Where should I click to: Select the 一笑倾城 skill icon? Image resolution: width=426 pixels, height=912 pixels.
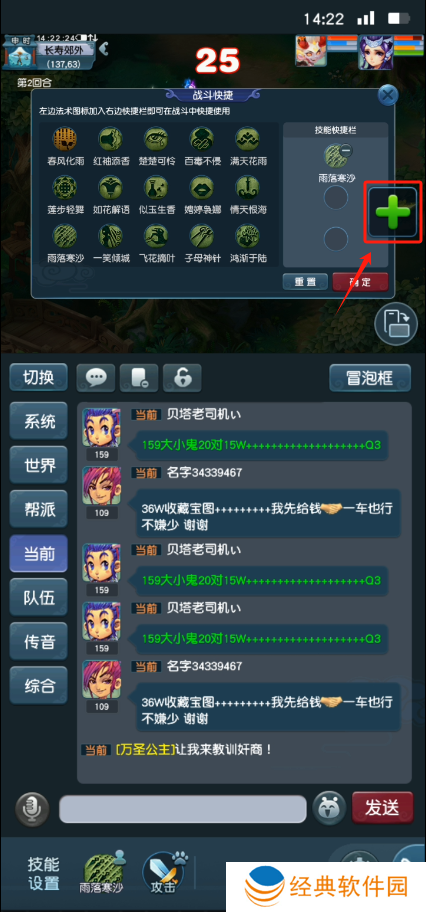(111, 235)
